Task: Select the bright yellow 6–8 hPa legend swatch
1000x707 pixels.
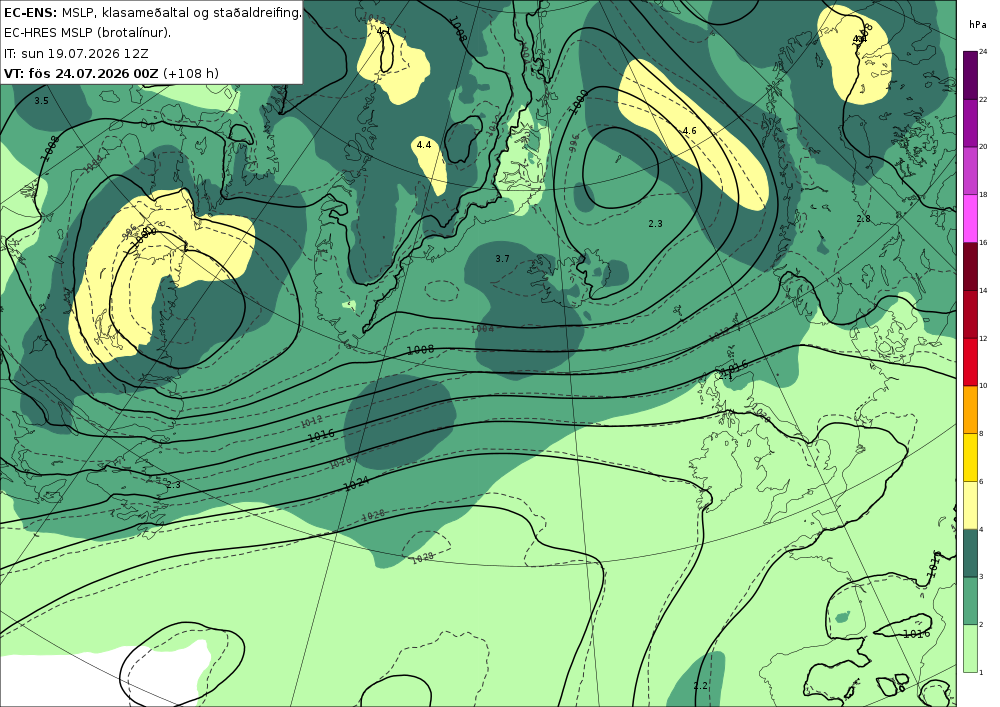Action: [x=971, y=457]
